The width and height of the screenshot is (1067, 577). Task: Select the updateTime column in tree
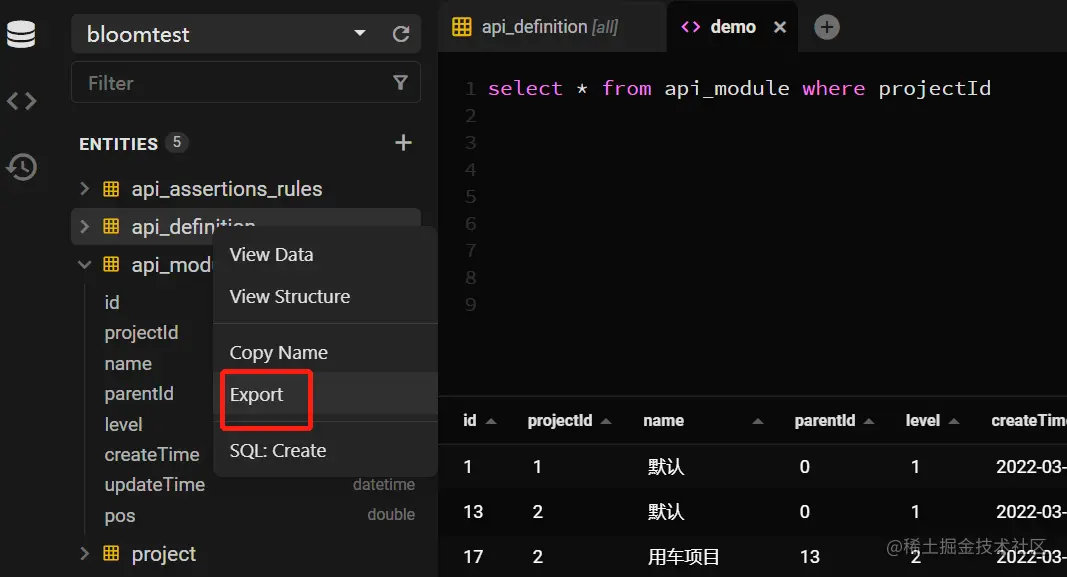click(154, 484)
